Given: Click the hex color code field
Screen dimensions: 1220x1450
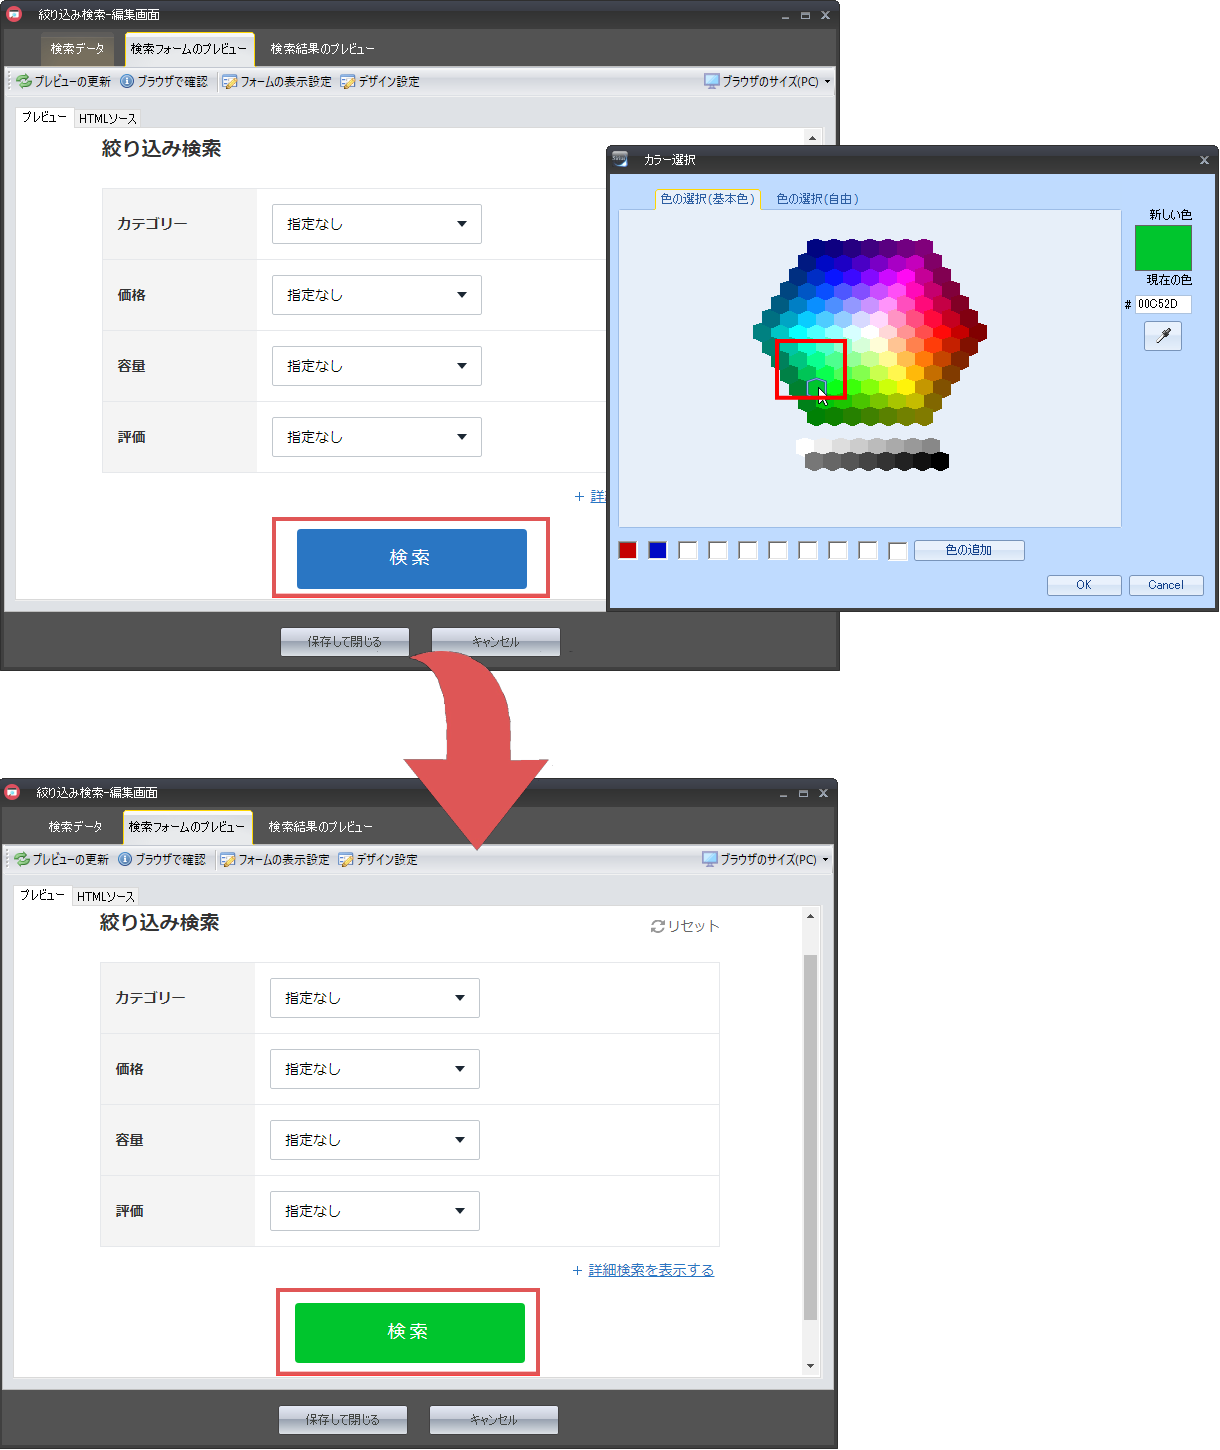Looking at the screenshot, I should [x=1162, y=304].
